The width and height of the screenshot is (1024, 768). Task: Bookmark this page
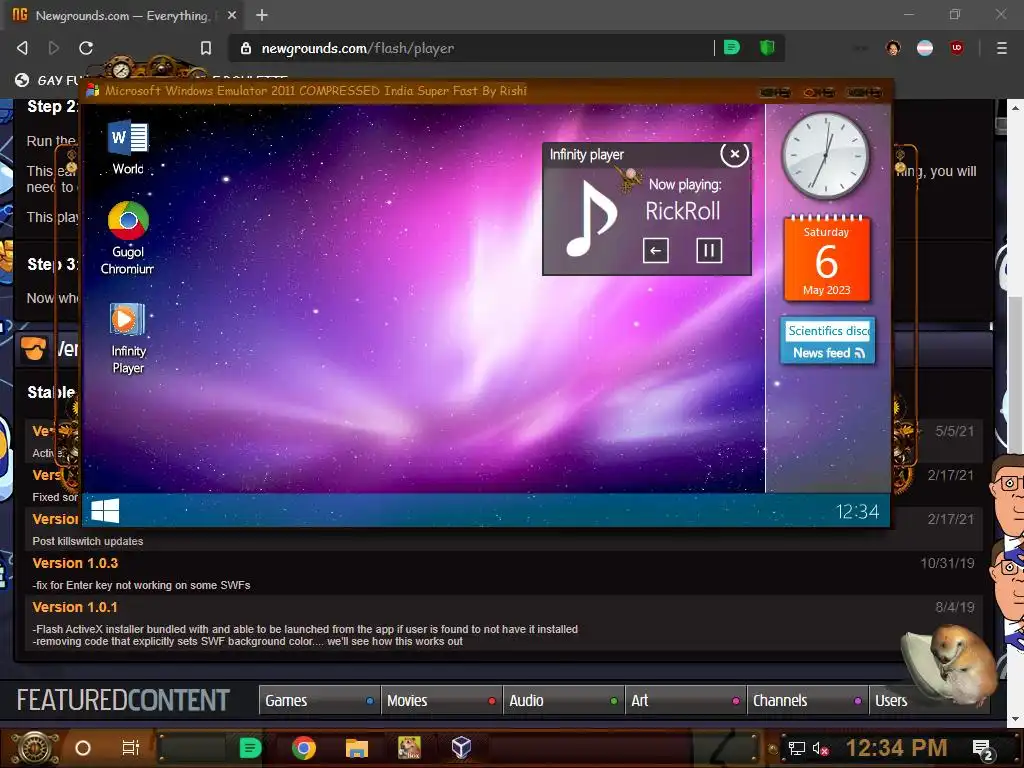point(206,48)
